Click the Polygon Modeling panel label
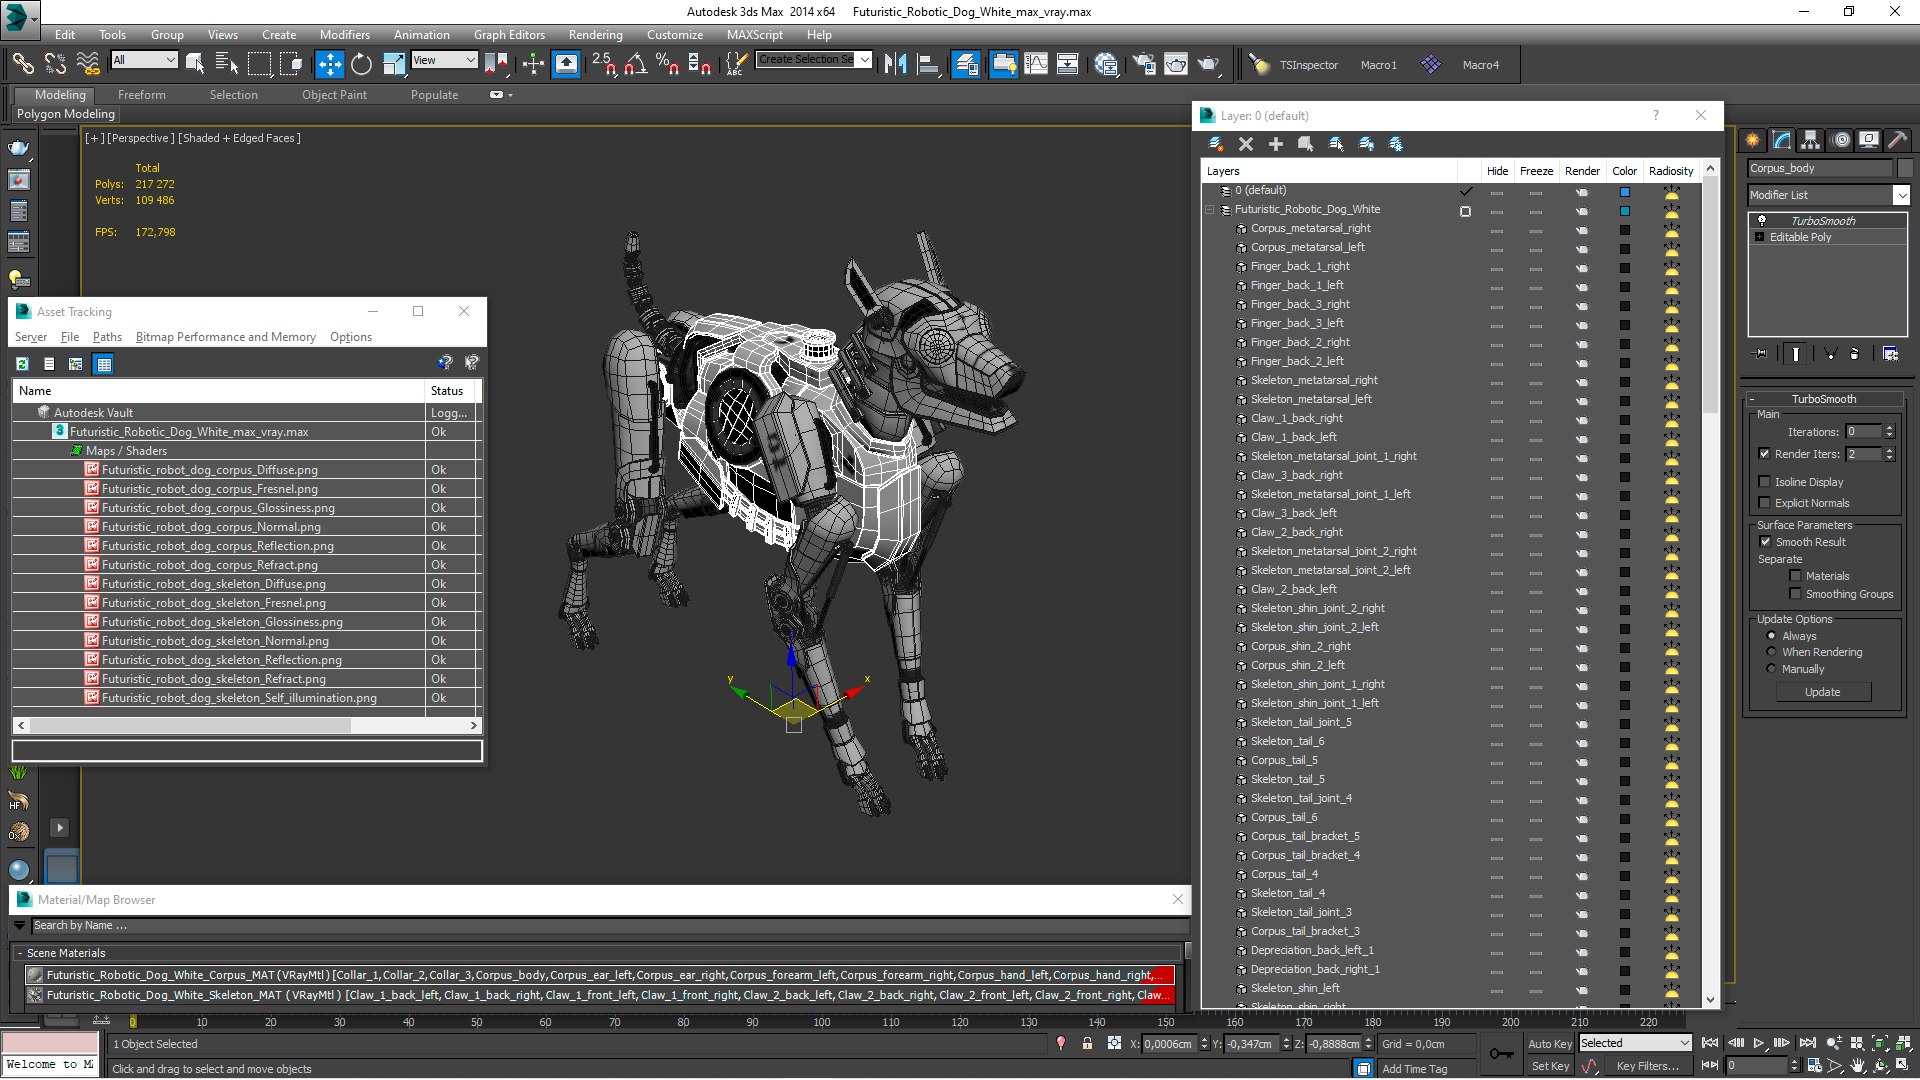Viewport: 1920px width, 1080px height. (x=66, y=114)
